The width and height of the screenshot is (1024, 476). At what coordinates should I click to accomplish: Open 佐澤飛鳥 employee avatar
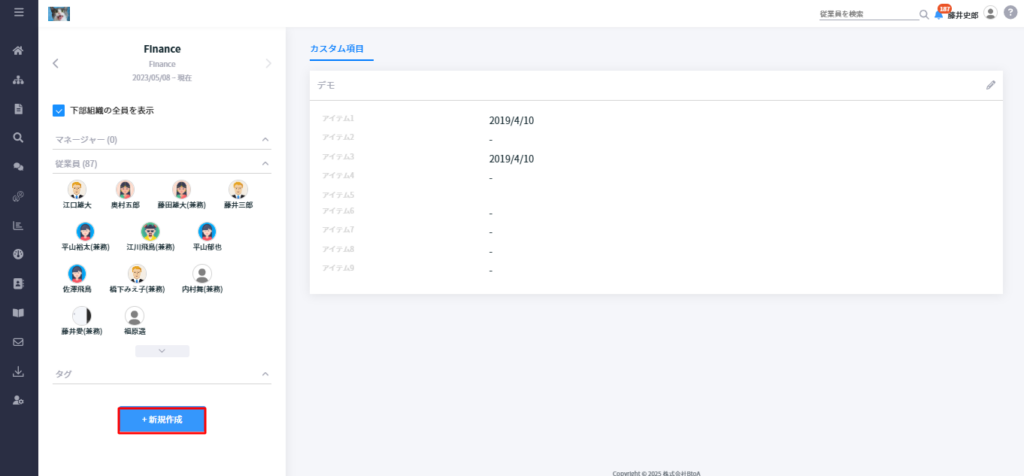77,274
